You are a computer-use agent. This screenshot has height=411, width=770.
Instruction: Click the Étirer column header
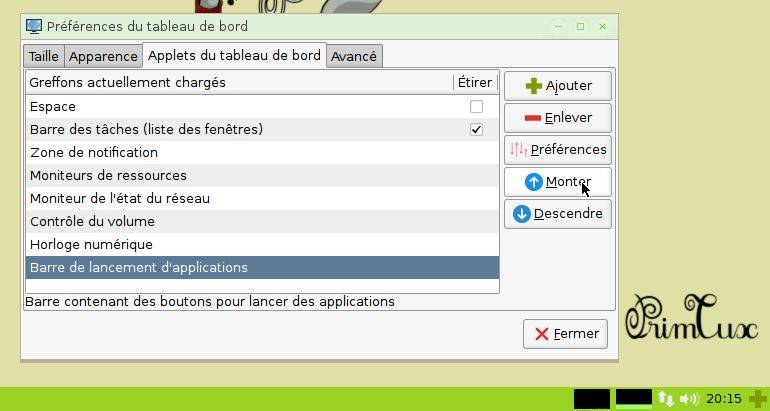pyautogui.click(x=475, y=82)
